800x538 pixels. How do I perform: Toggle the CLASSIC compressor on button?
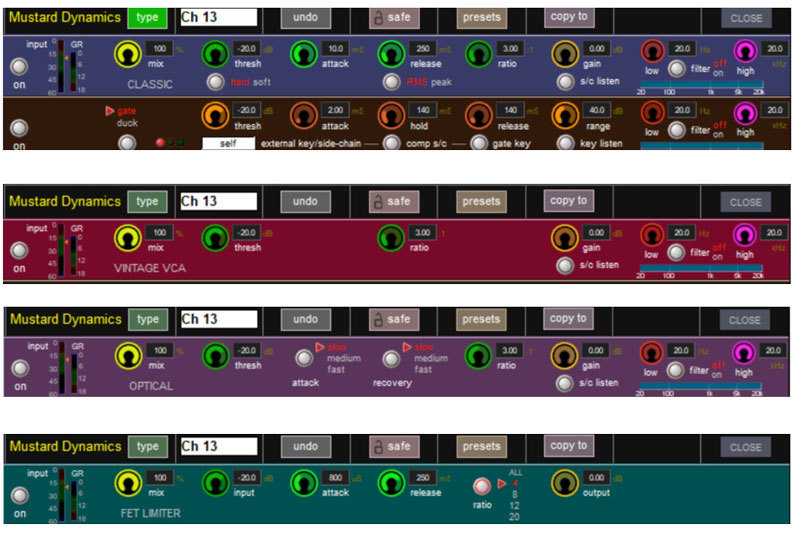pyautogui.click(x=19, y=66)
